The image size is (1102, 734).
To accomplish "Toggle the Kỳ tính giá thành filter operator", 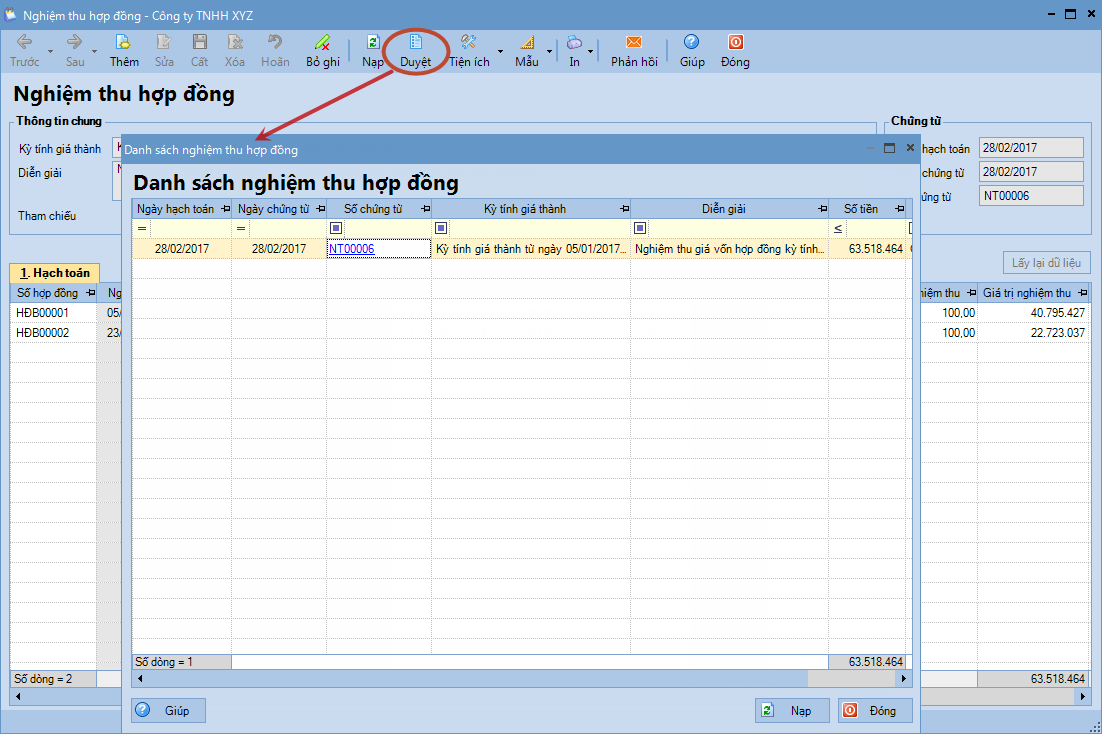I will click(441, 228).
